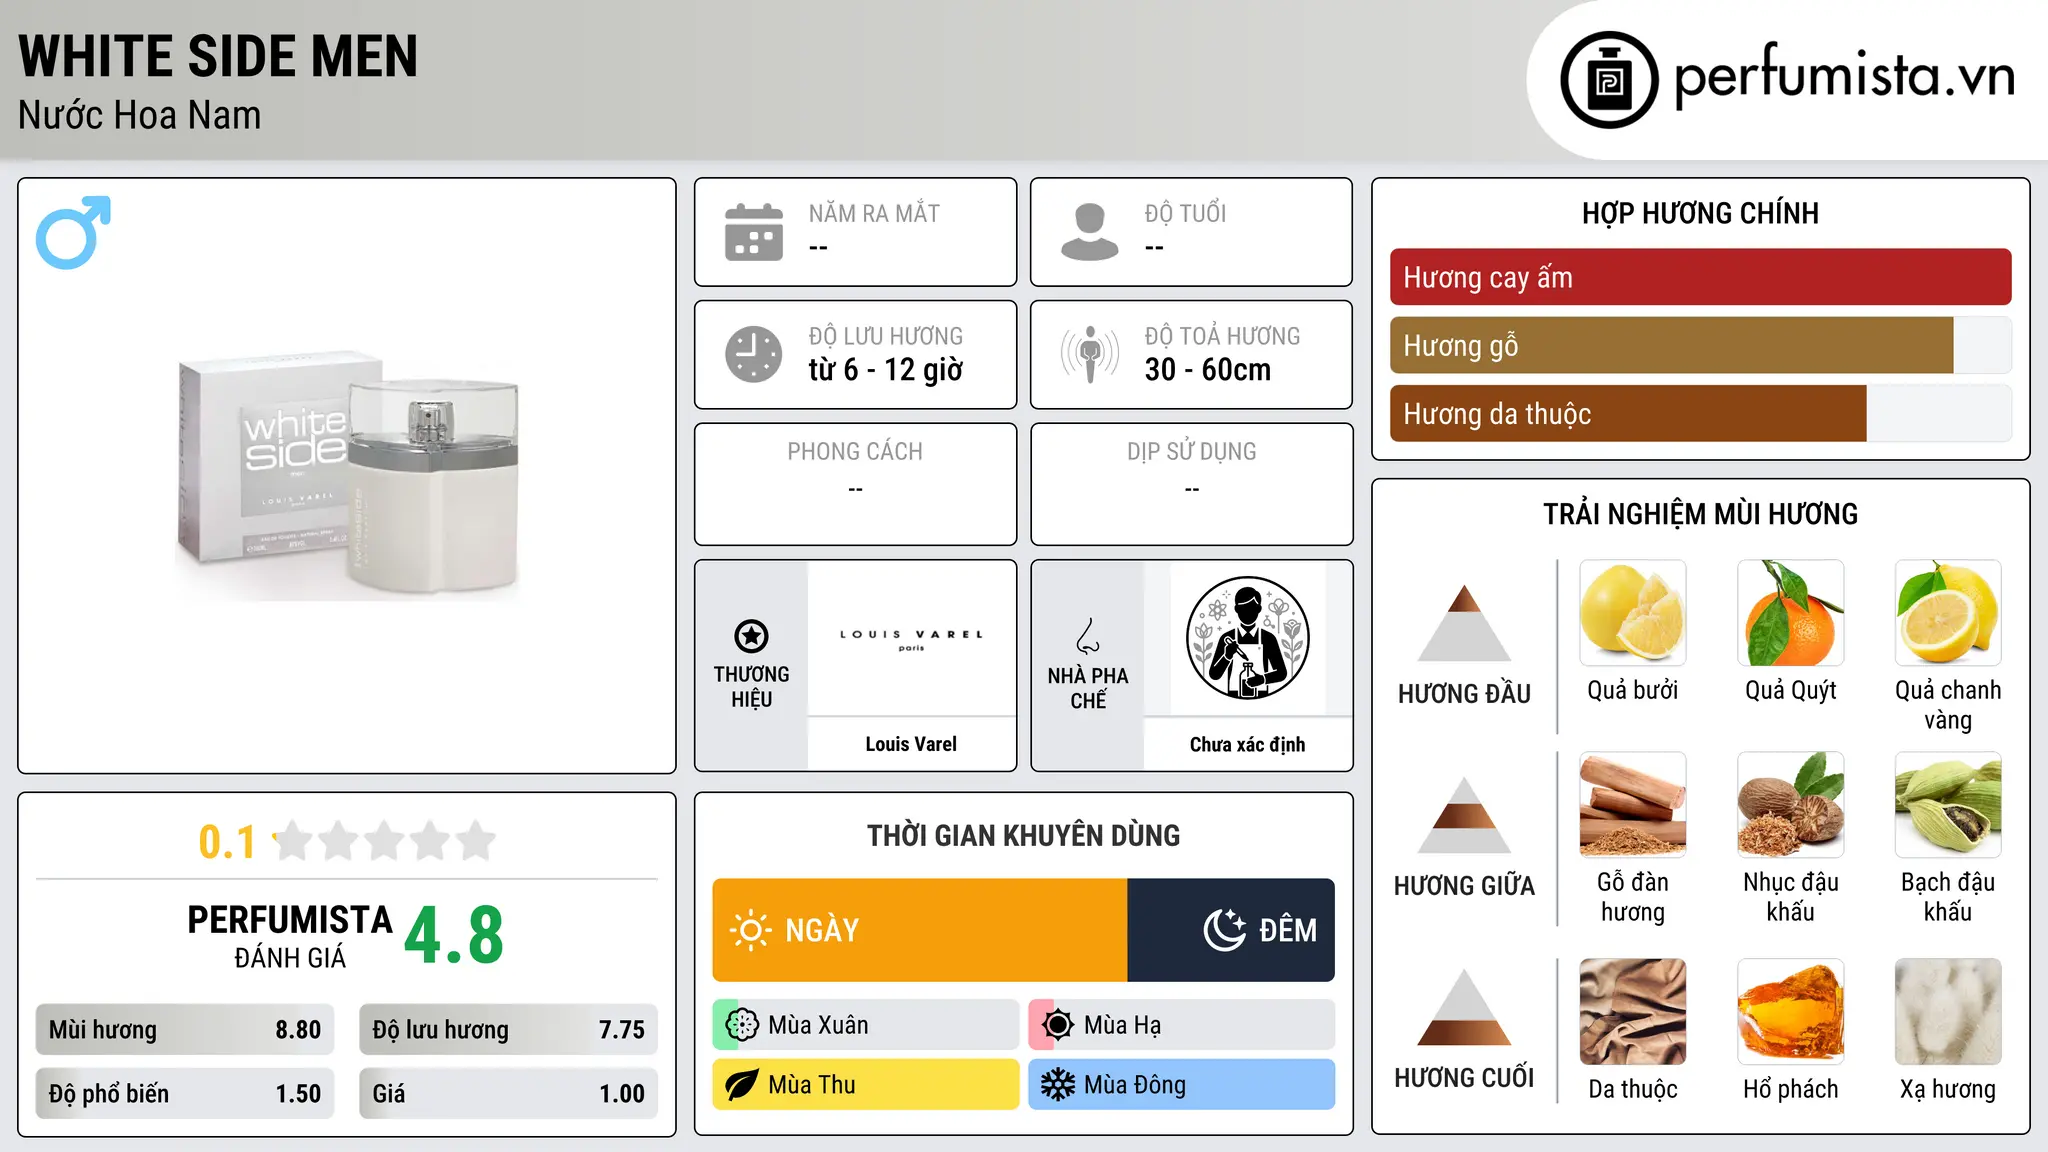
Task: Click the Dịp sử dụng card
Action: point(1191,484)
